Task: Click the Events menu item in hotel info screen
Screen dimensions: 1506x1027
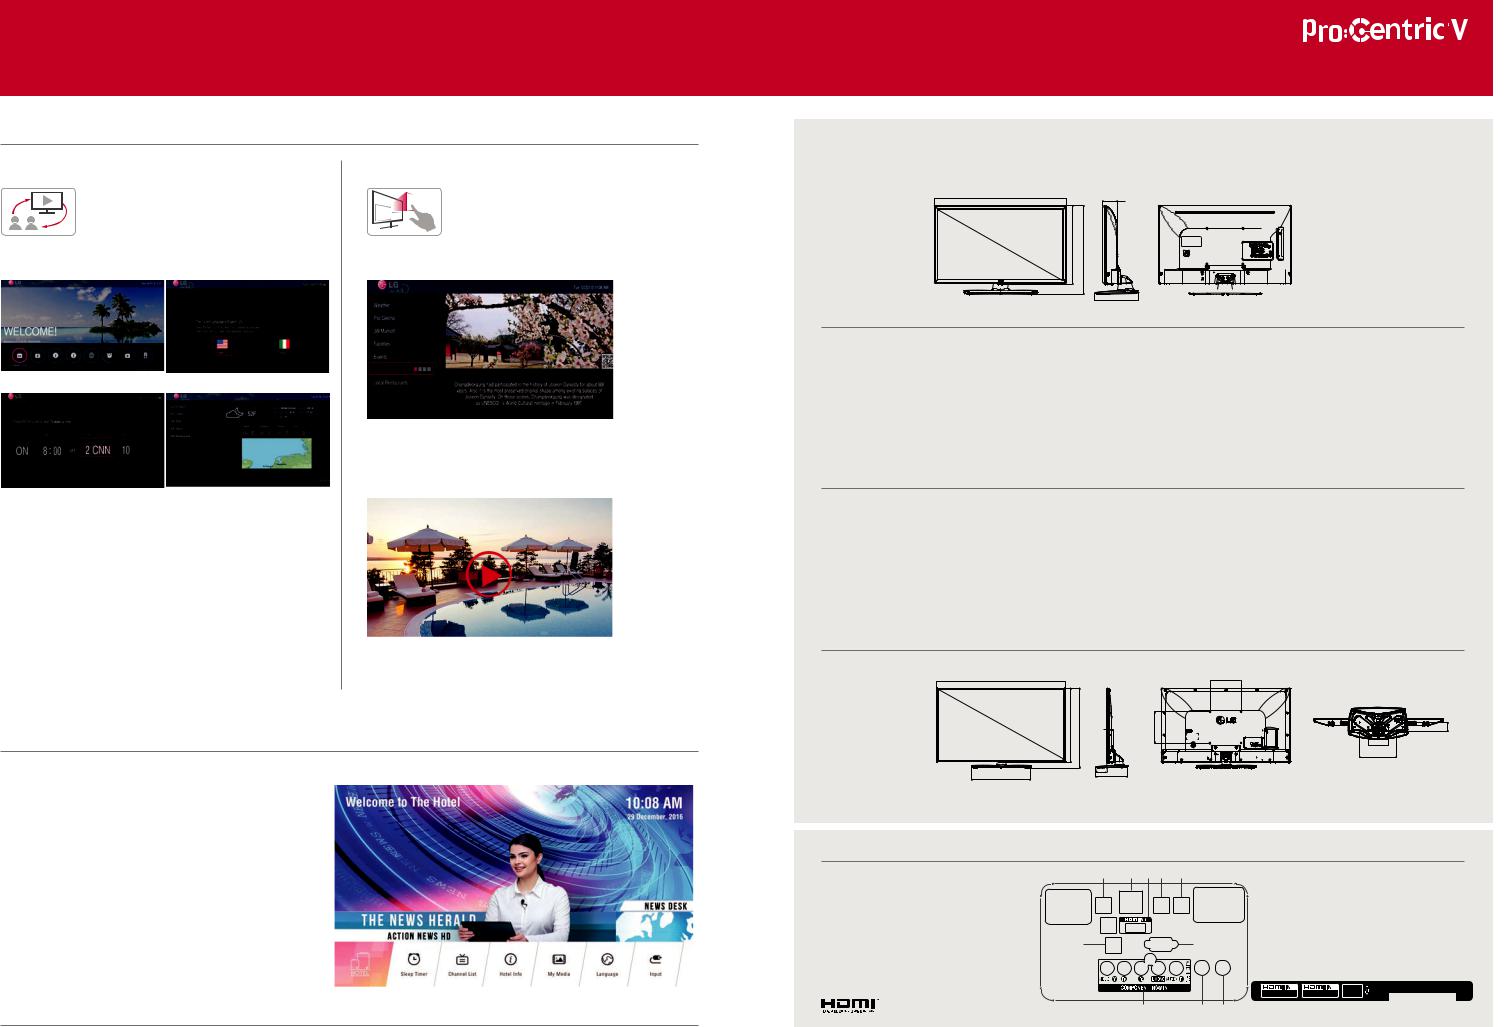Action: 380,356
